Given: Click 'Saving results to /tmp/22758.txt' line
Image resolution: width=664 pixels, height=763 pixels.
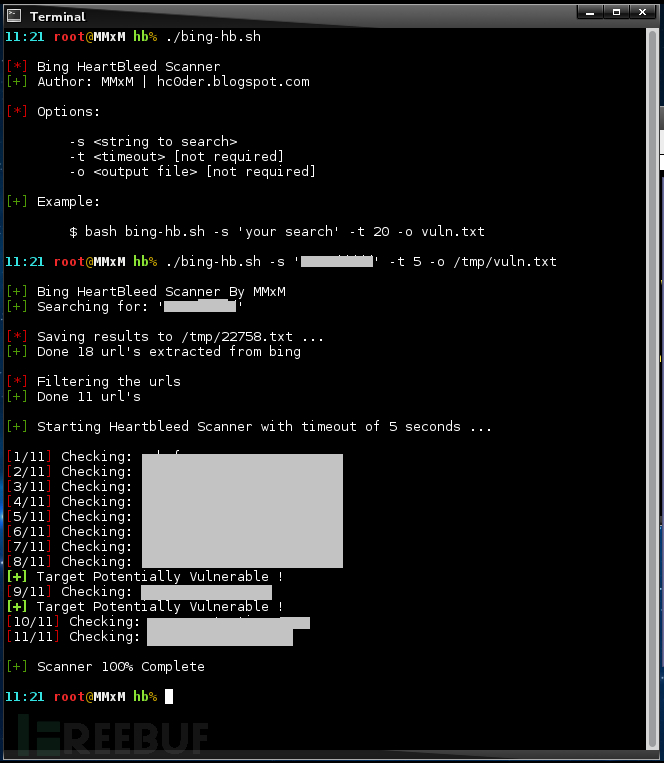Looking at the screenshot, I should [x=165, y=337].
